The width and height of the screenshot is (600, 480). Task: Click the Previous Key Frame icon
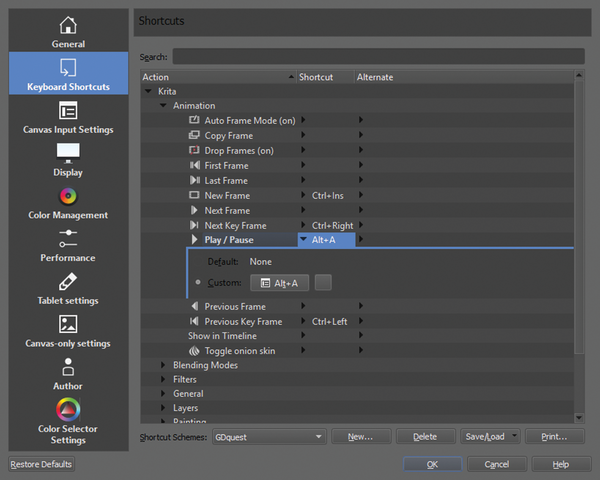tap(194, 321)
